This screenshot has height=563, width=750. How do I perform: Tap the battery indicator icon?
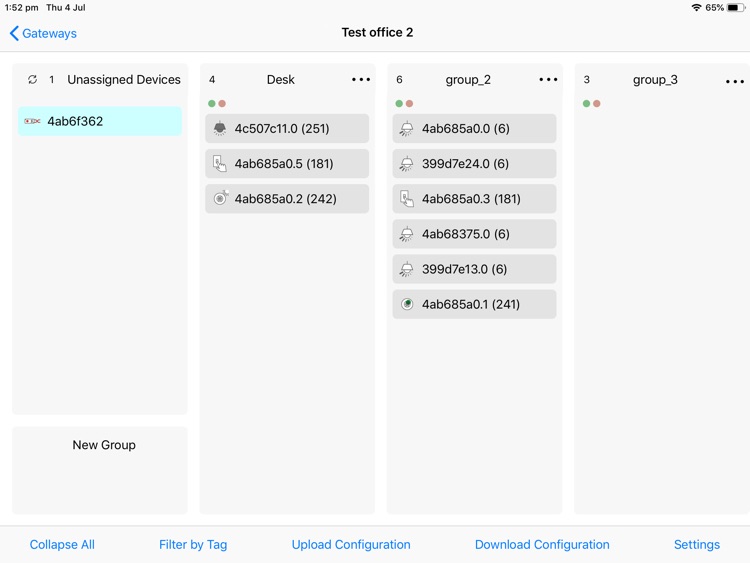pos(736,8)
